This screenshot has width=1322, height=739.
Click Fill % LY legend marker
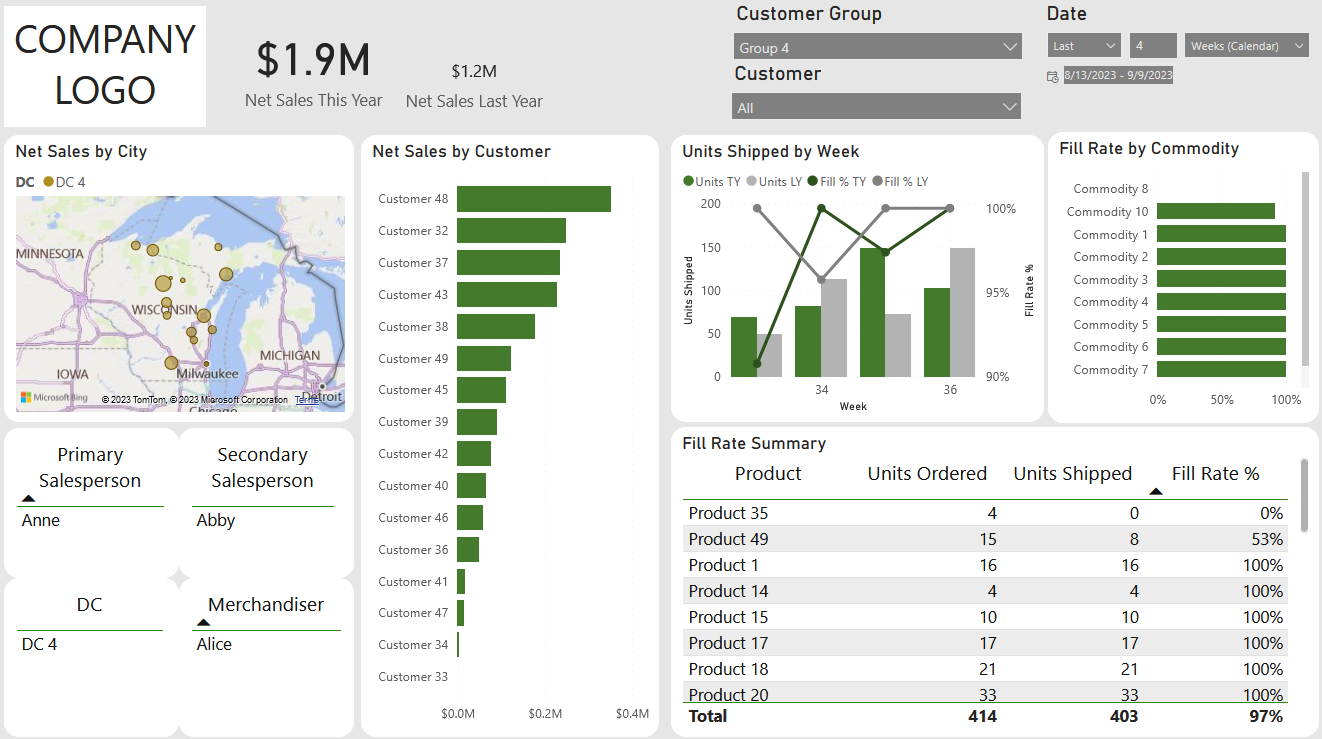(877, 182)
